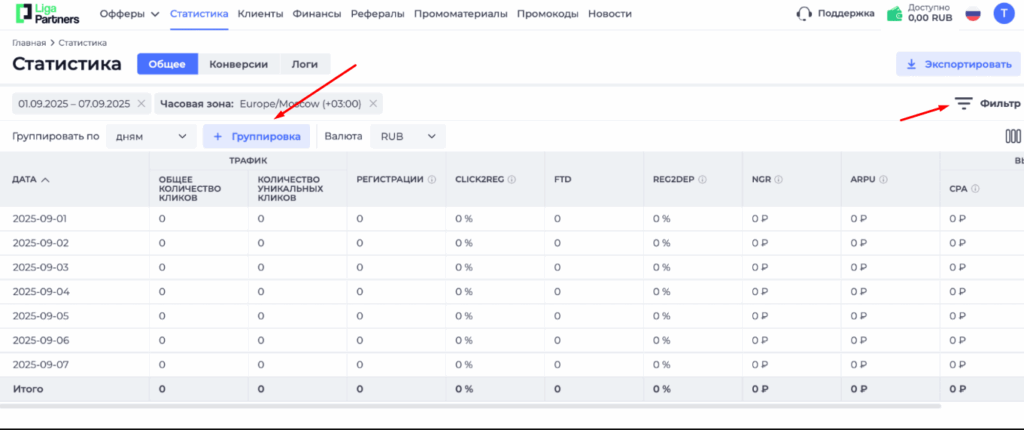Click the Количество уникальных кликов header
This screenshot has height=430, width=1024.
coord(289,189)
